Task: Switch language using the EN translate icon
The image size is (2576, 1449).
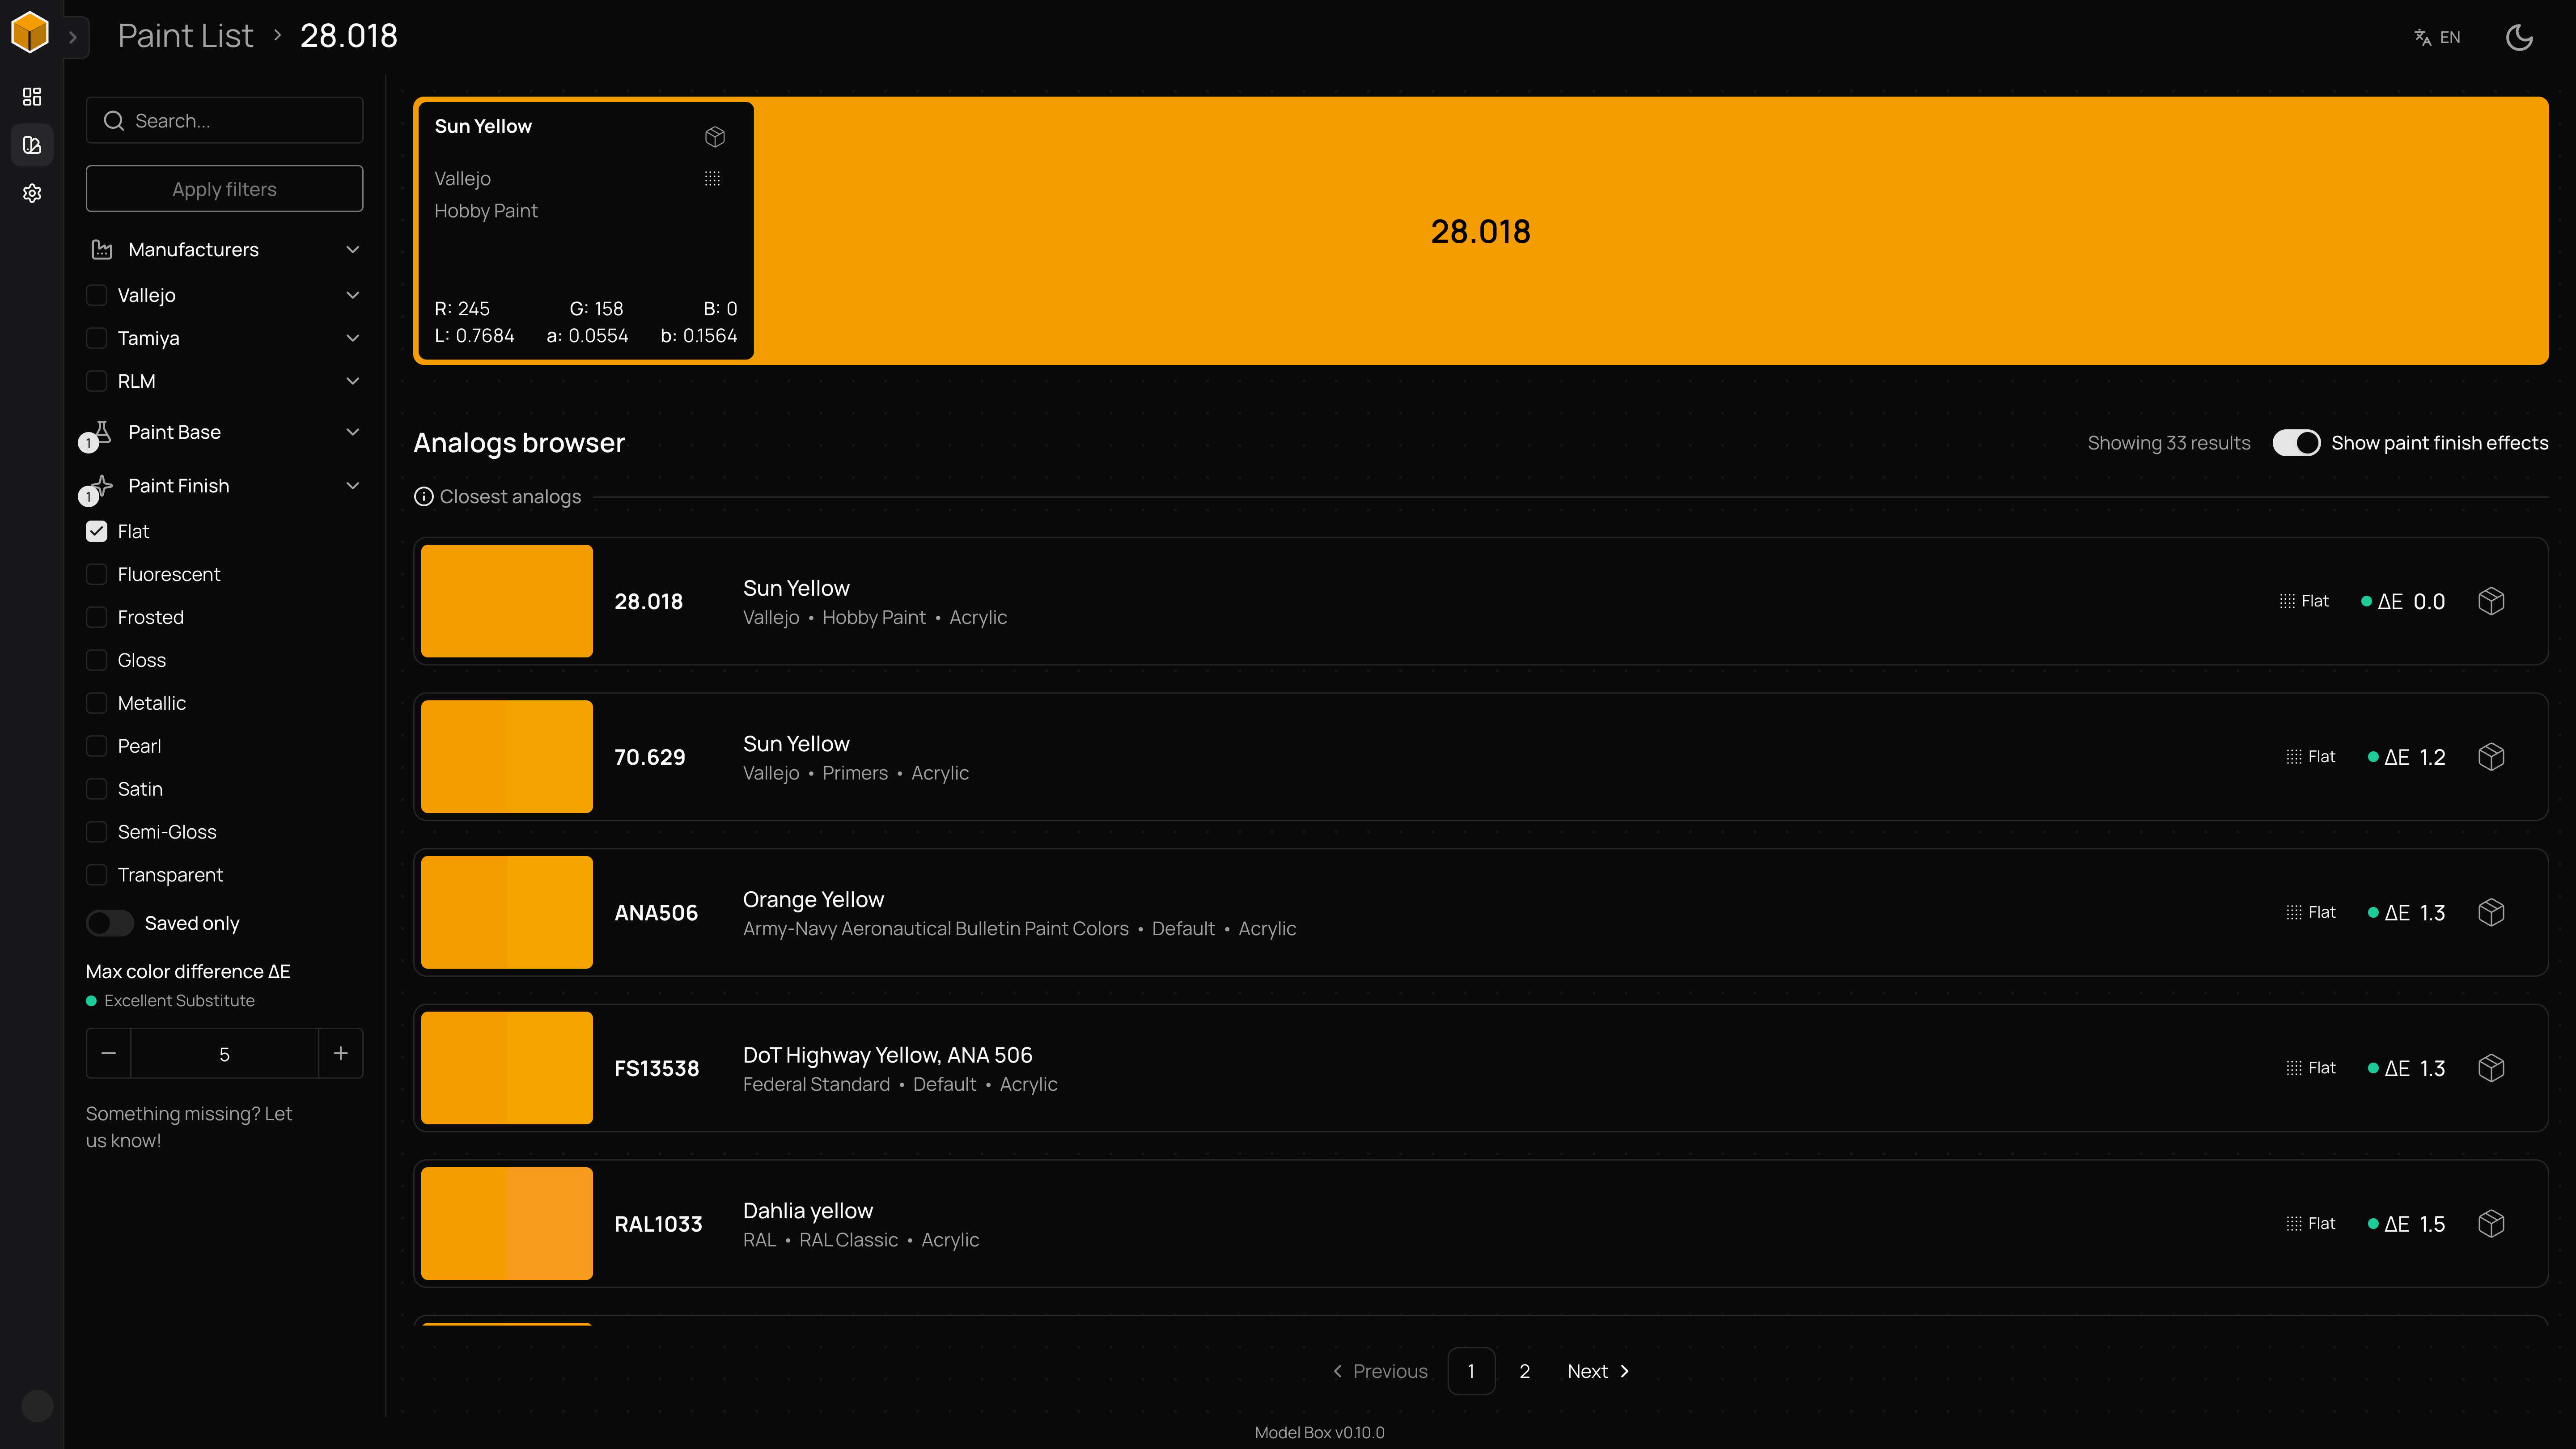Action: (x=2436, y=37)
